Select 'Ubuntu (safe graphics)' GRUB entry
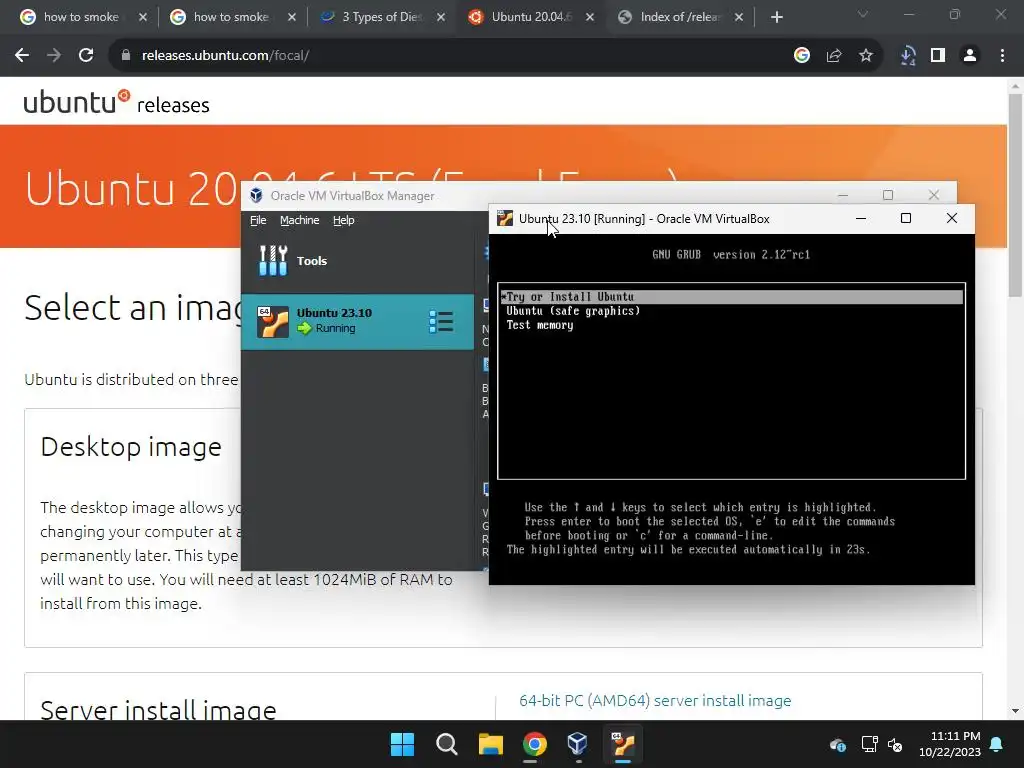Screen dimensions: 1024x768 pos(573,311)
